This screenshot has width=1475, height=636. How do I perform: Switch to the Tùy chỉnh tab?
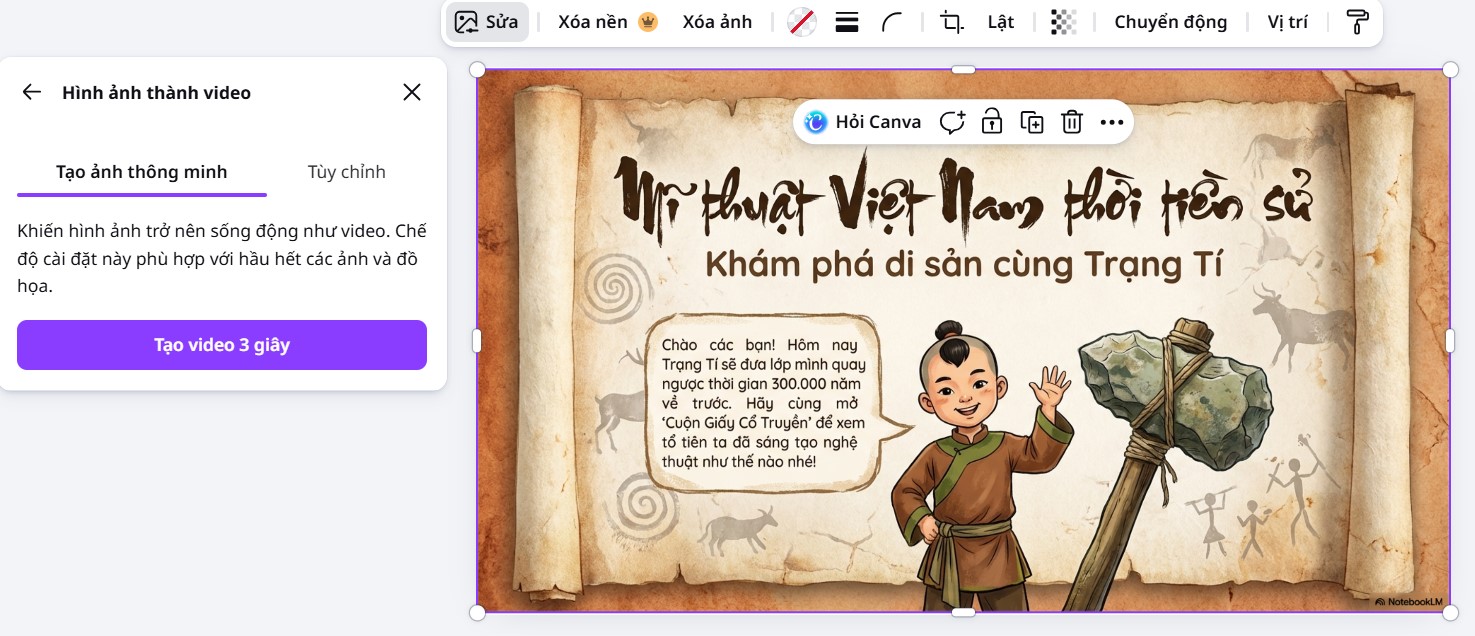[346, 171]
